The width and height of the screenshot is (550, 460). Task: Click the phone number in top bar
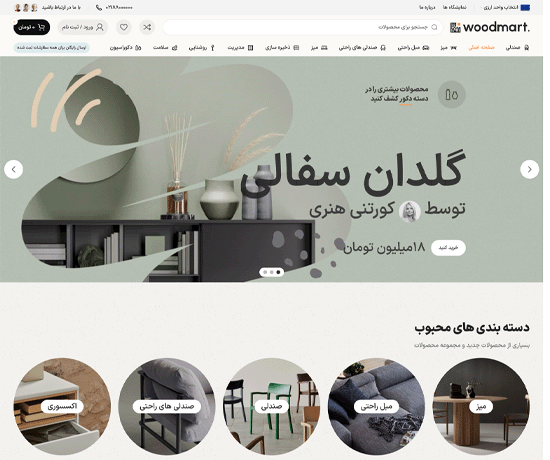(119, 7)
